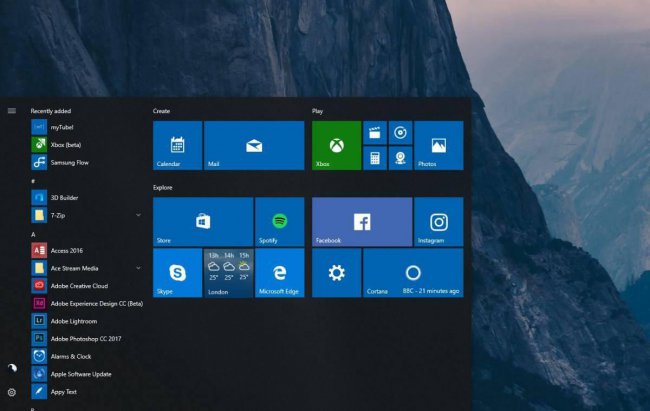The height and width of the screenshot is (411, 650).
Task: Launch the Calculator small tile
Action: (375, 158)
